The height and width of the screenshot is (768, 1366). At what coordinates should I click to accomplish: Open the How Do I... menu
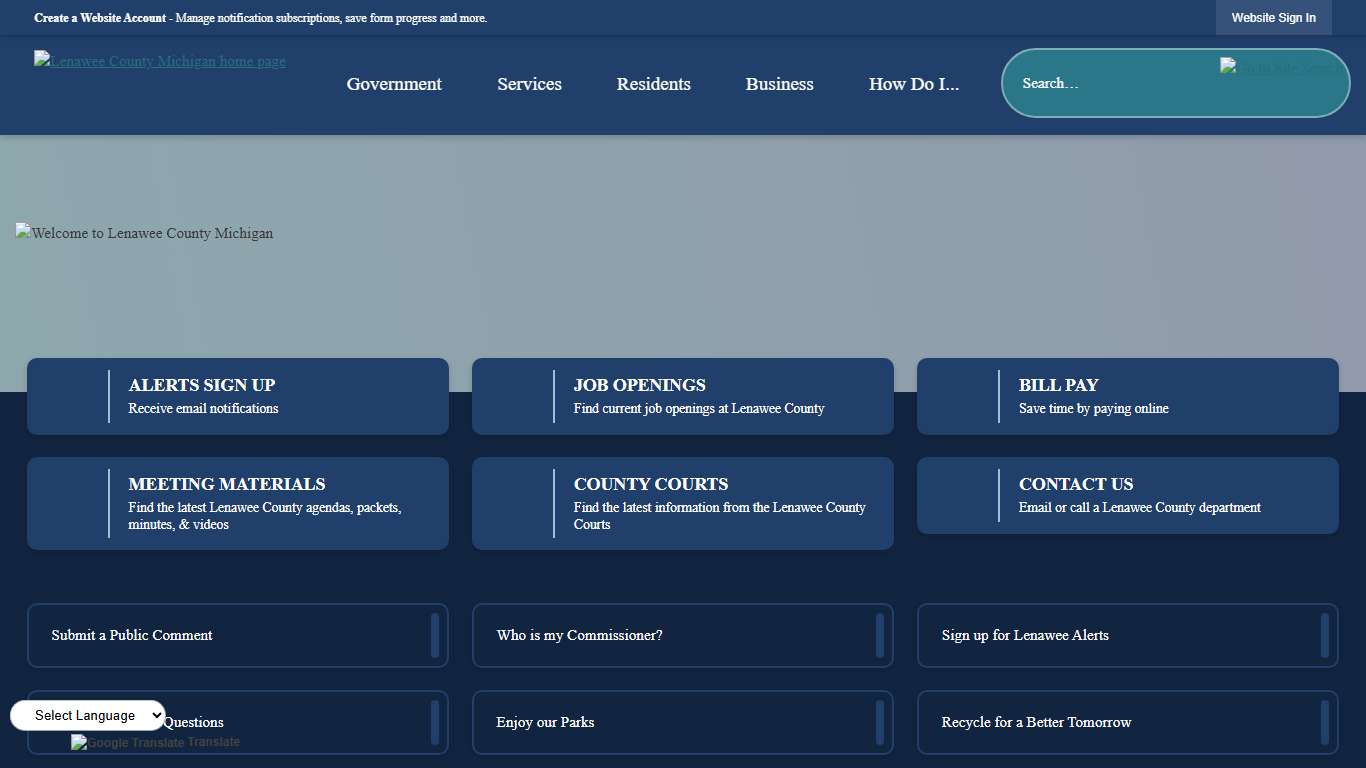point(913,84)
